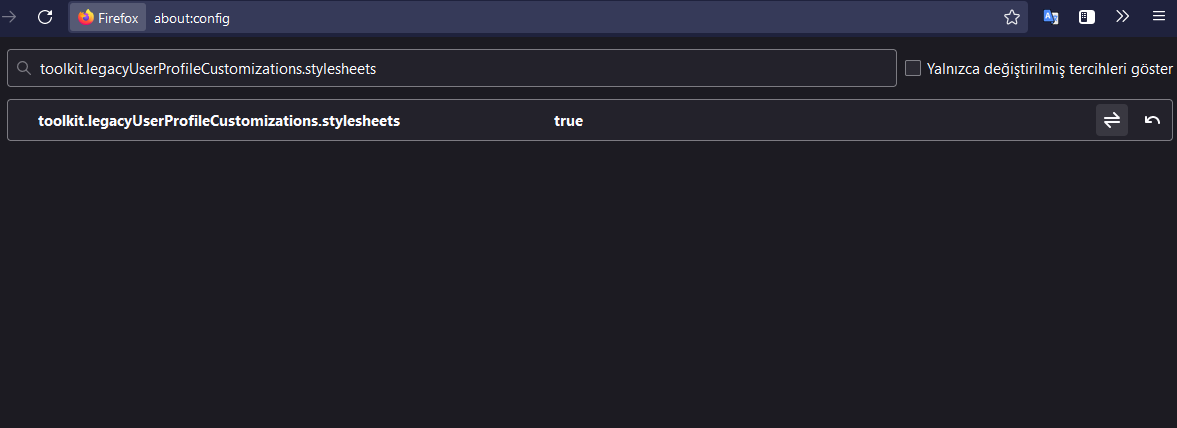Click the 'Yalnızca değiştirilmiş tercihleri göster' label text
This screenshot has width=1177, height=428.
coord(1050,69)
